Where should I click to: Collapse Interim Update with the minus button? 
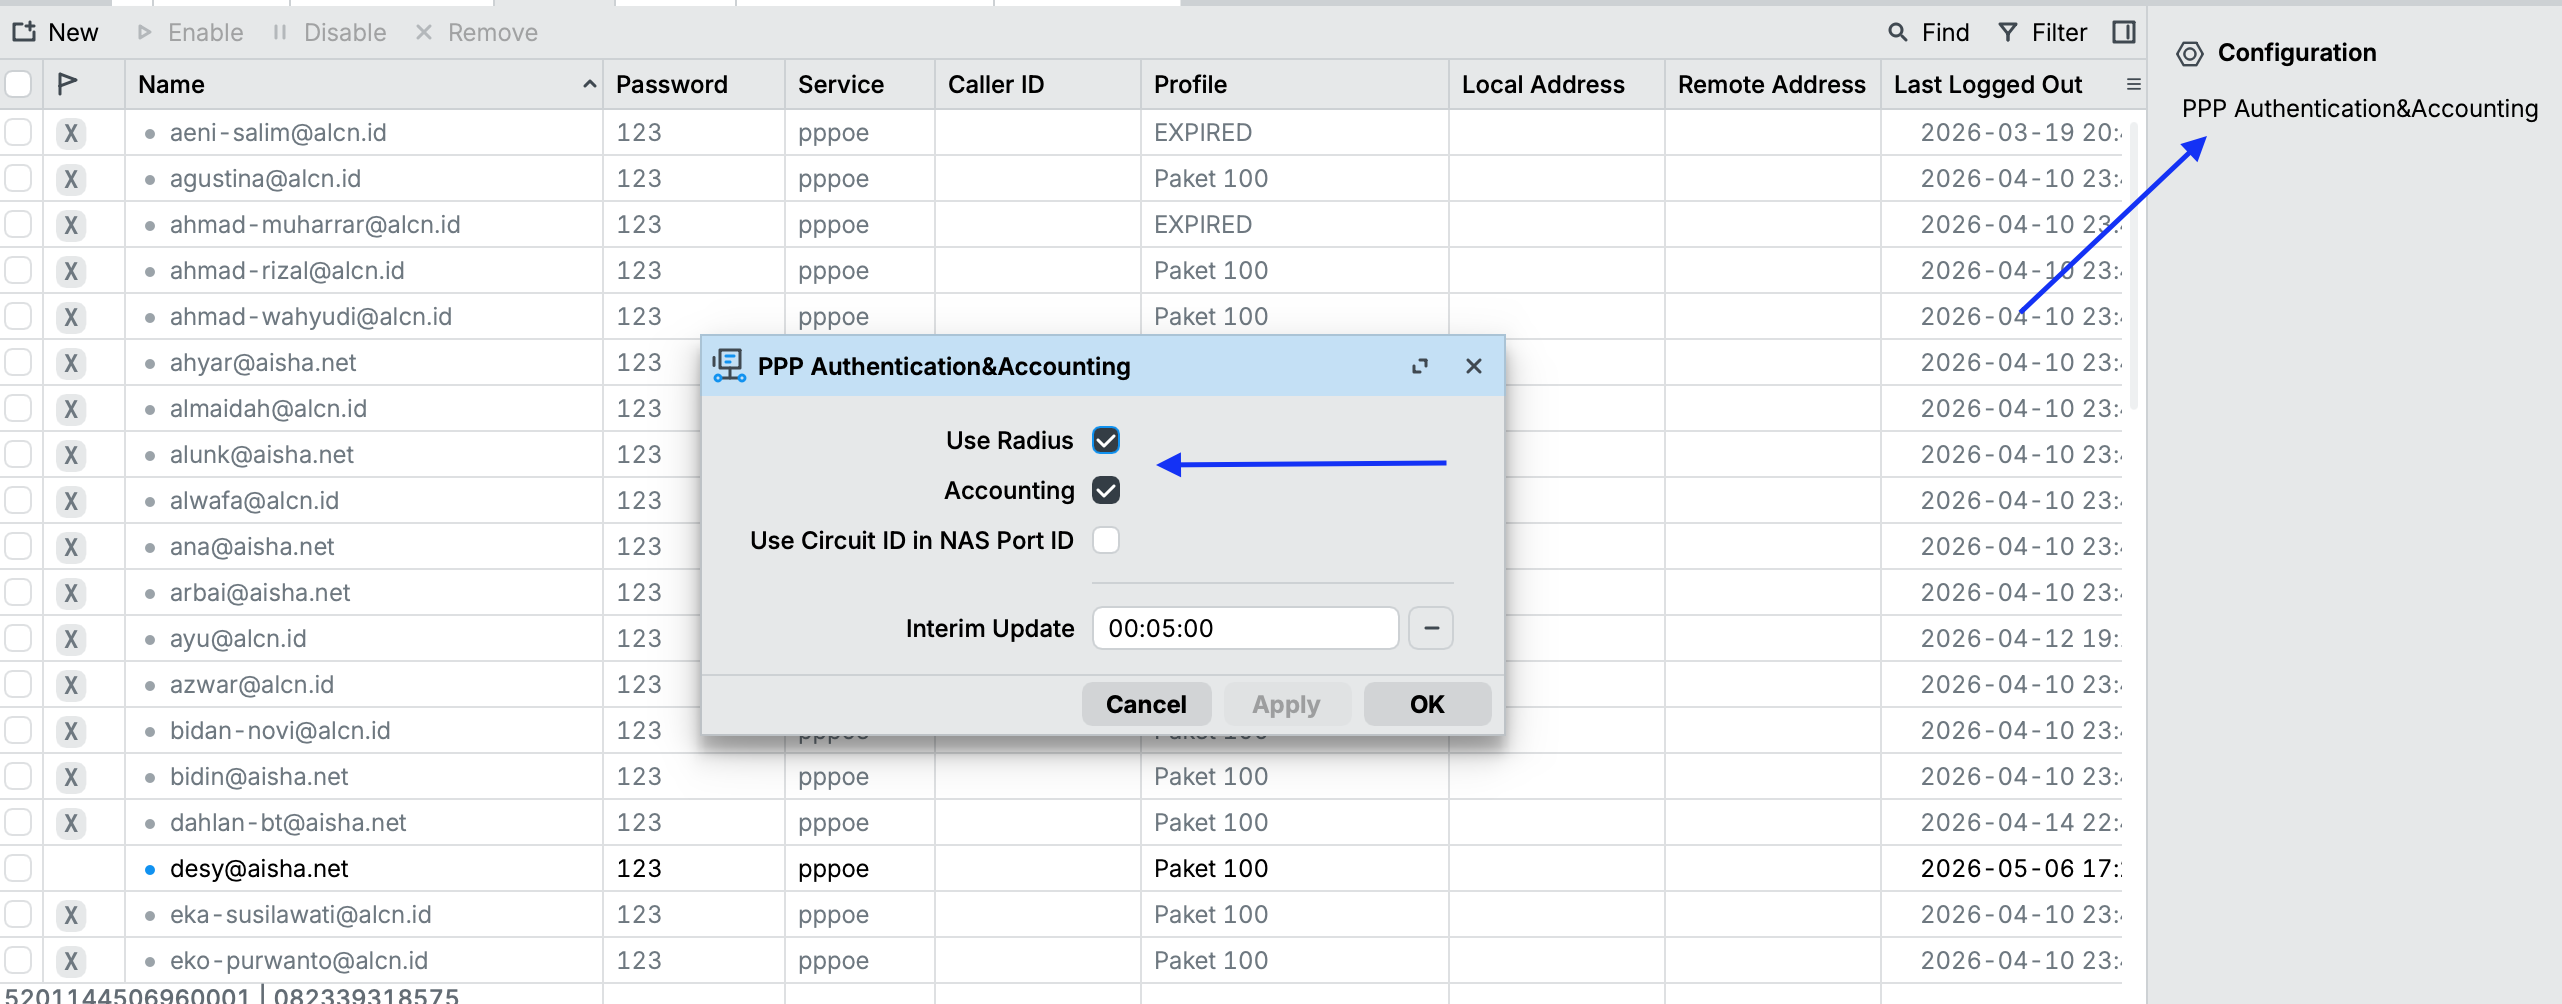click(x=1431, y=628)
